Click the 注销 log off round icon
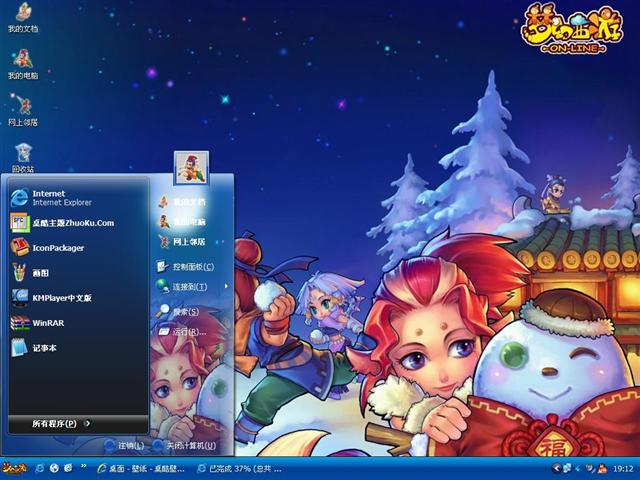 pos(109,445)
